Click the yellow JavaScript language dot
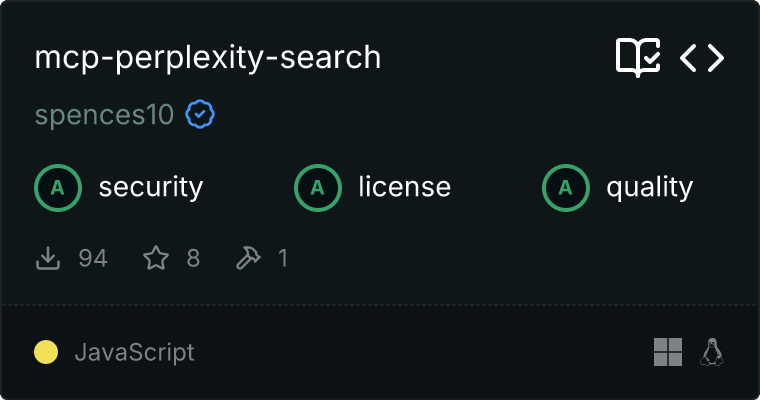 [x=46, y=352]
